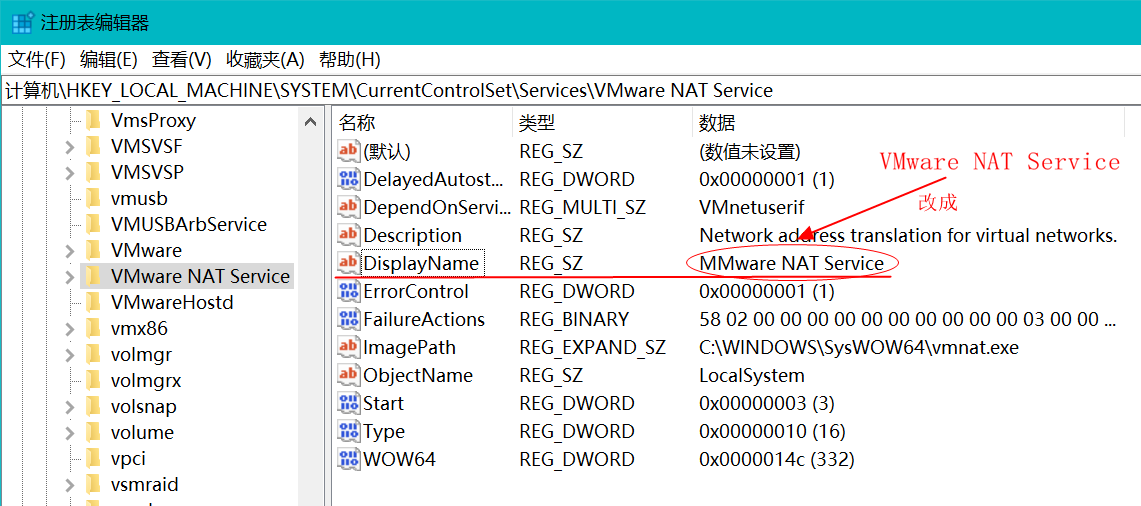Click the WOW64 DWORD value icon
Screen dimensions: 1141x506
point(349,459)
